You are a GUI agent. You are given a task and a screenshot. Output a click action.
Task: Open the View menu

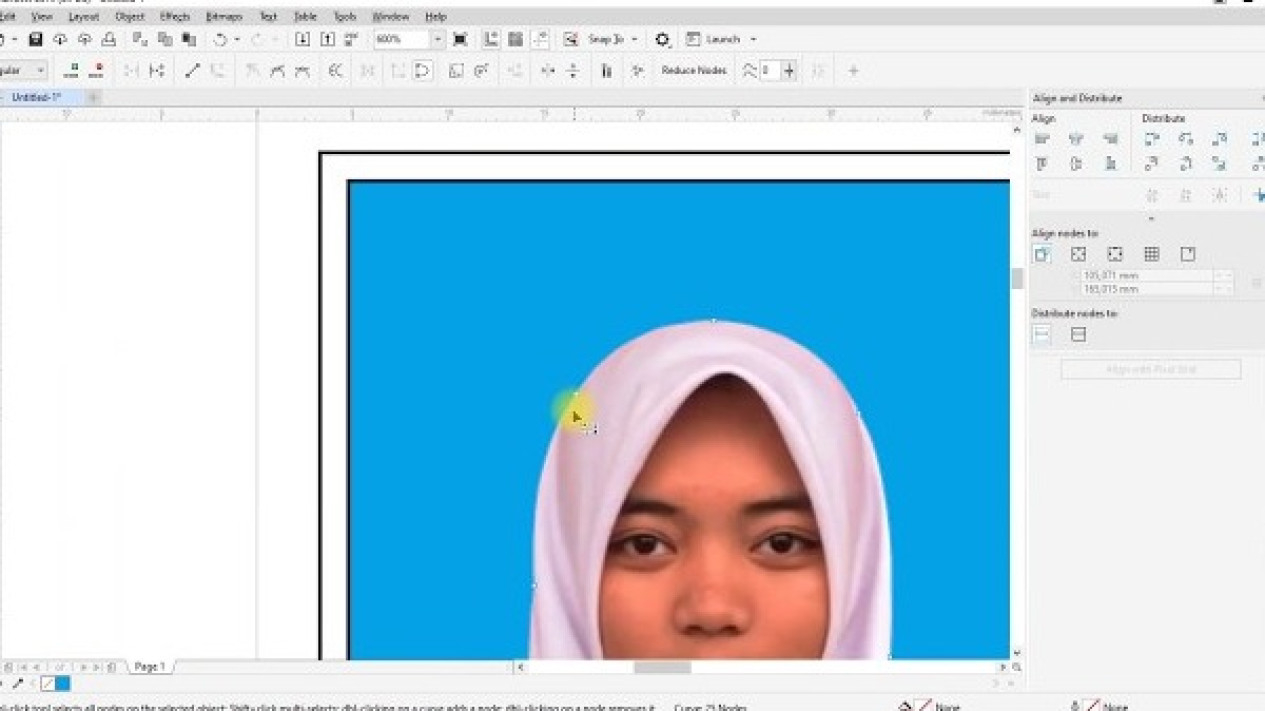point(41,17)
